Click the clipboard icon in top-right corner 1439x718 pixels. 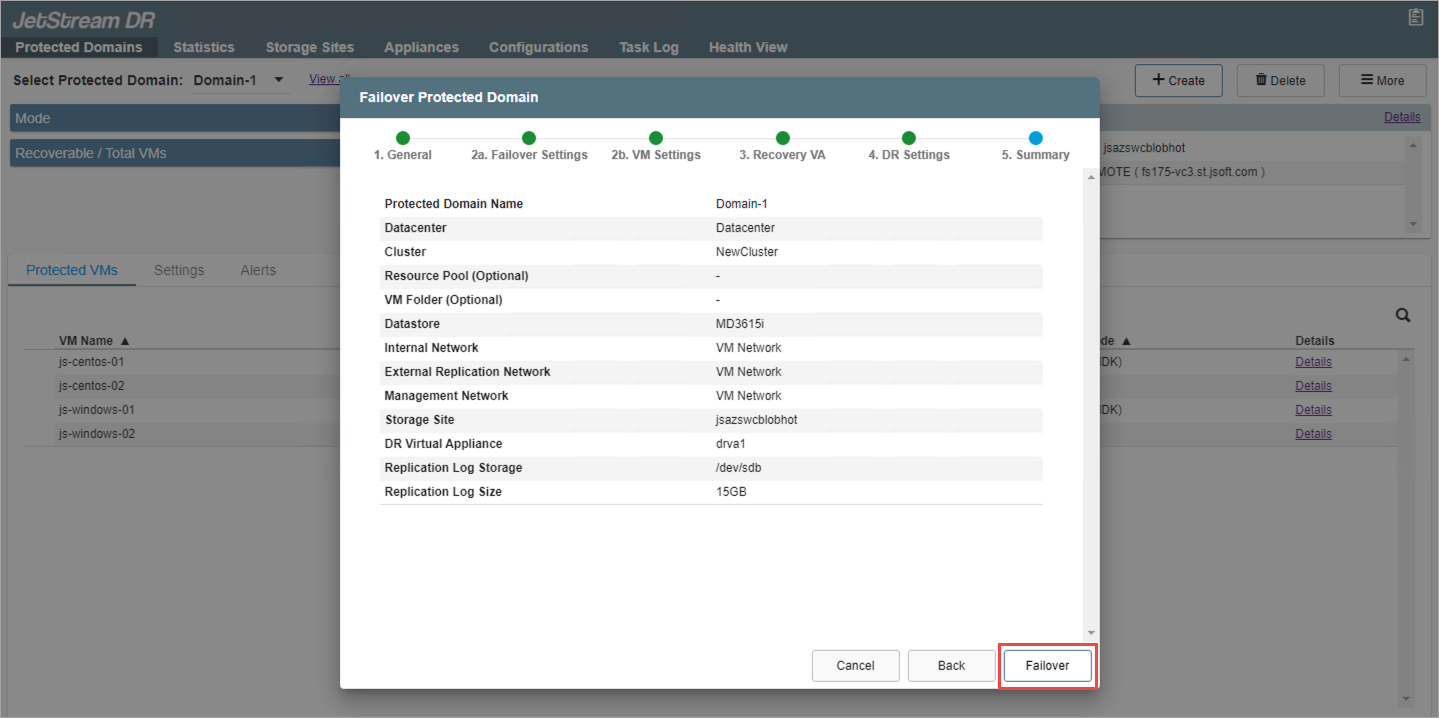click(x=1415, y=17)
